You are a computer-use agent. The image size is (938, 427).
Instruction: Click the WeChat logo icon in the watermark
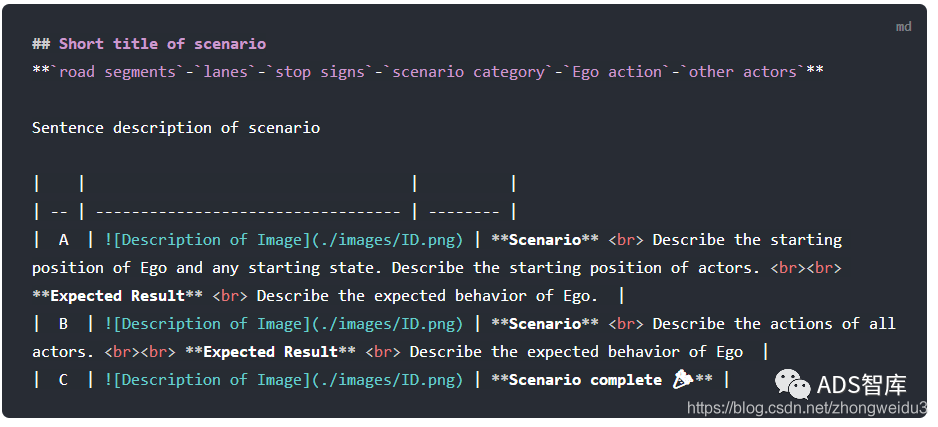click(793, 384)
